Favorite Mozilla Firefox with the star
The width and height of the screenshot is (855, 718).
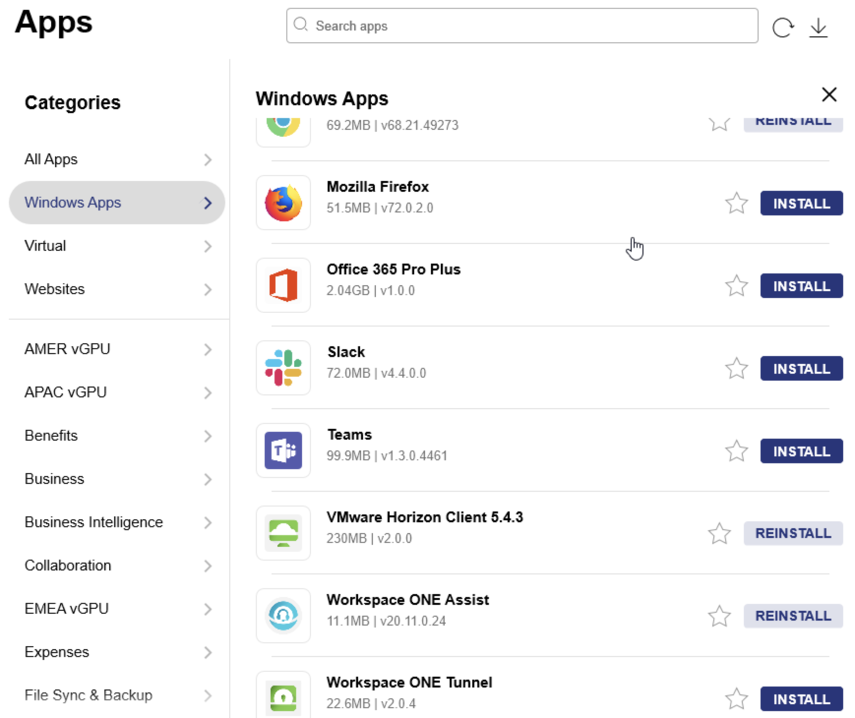pyautogui.click(x=736, y=204)
